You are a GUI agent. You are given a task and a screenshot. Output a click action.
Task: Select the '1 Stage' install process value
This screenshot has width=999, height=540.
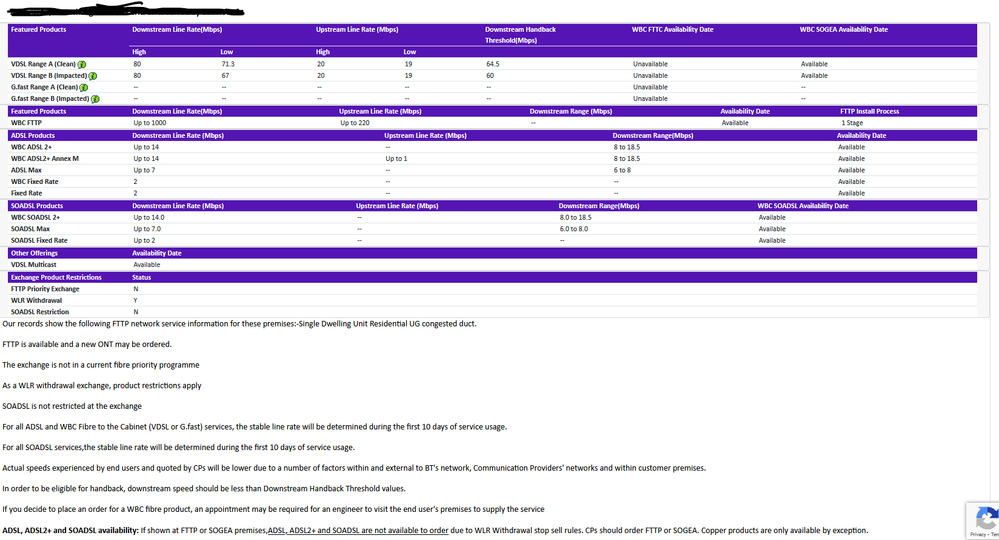tap(852, 123)
